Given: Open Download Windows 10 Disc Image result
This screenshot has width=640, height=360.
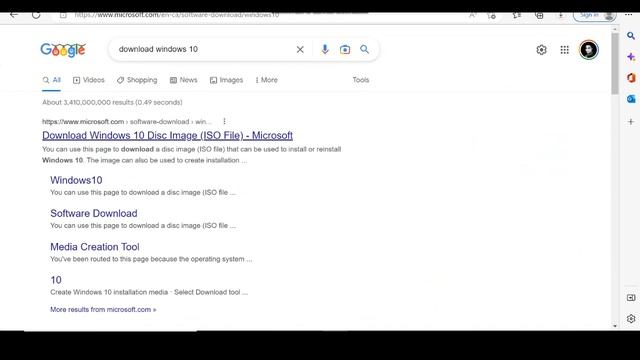Looking at the screenshot, I should click(167, 135).
